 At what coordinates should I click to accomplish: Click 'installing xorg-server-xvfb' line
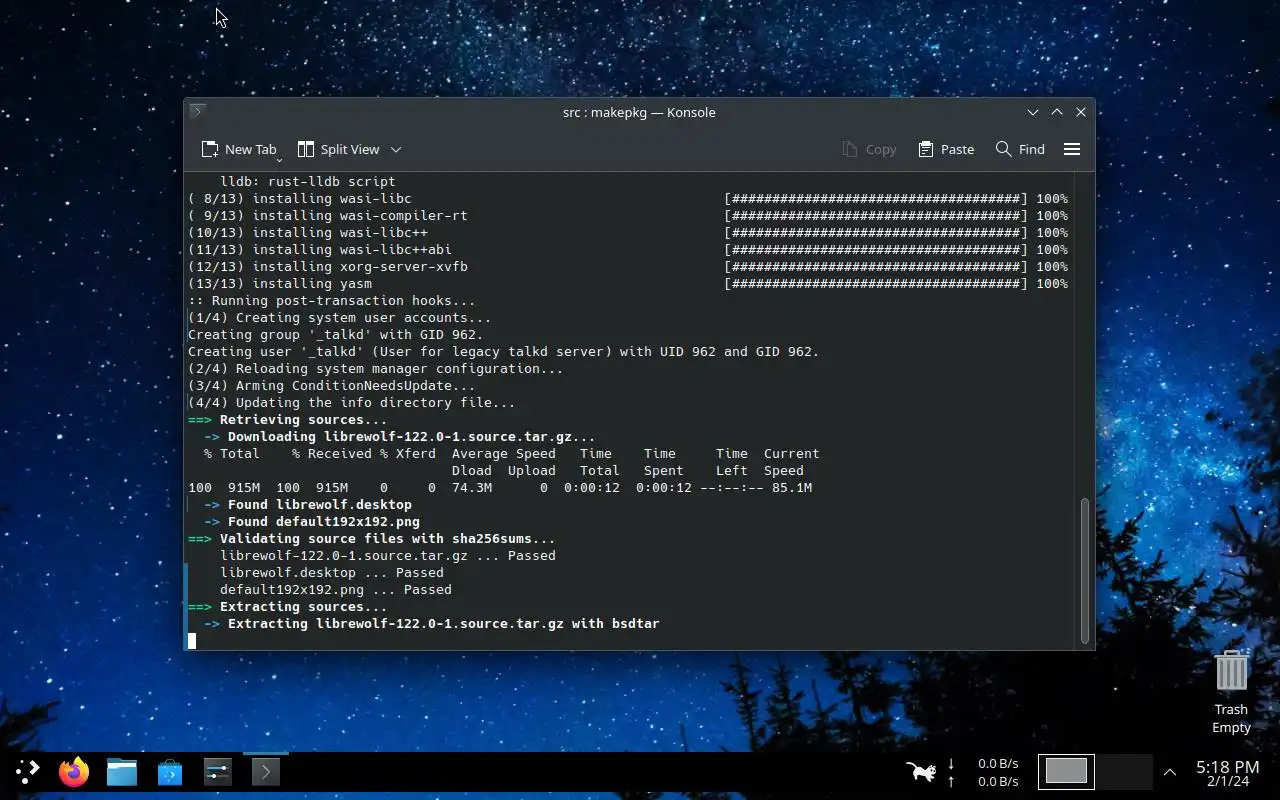pos(327,267)
